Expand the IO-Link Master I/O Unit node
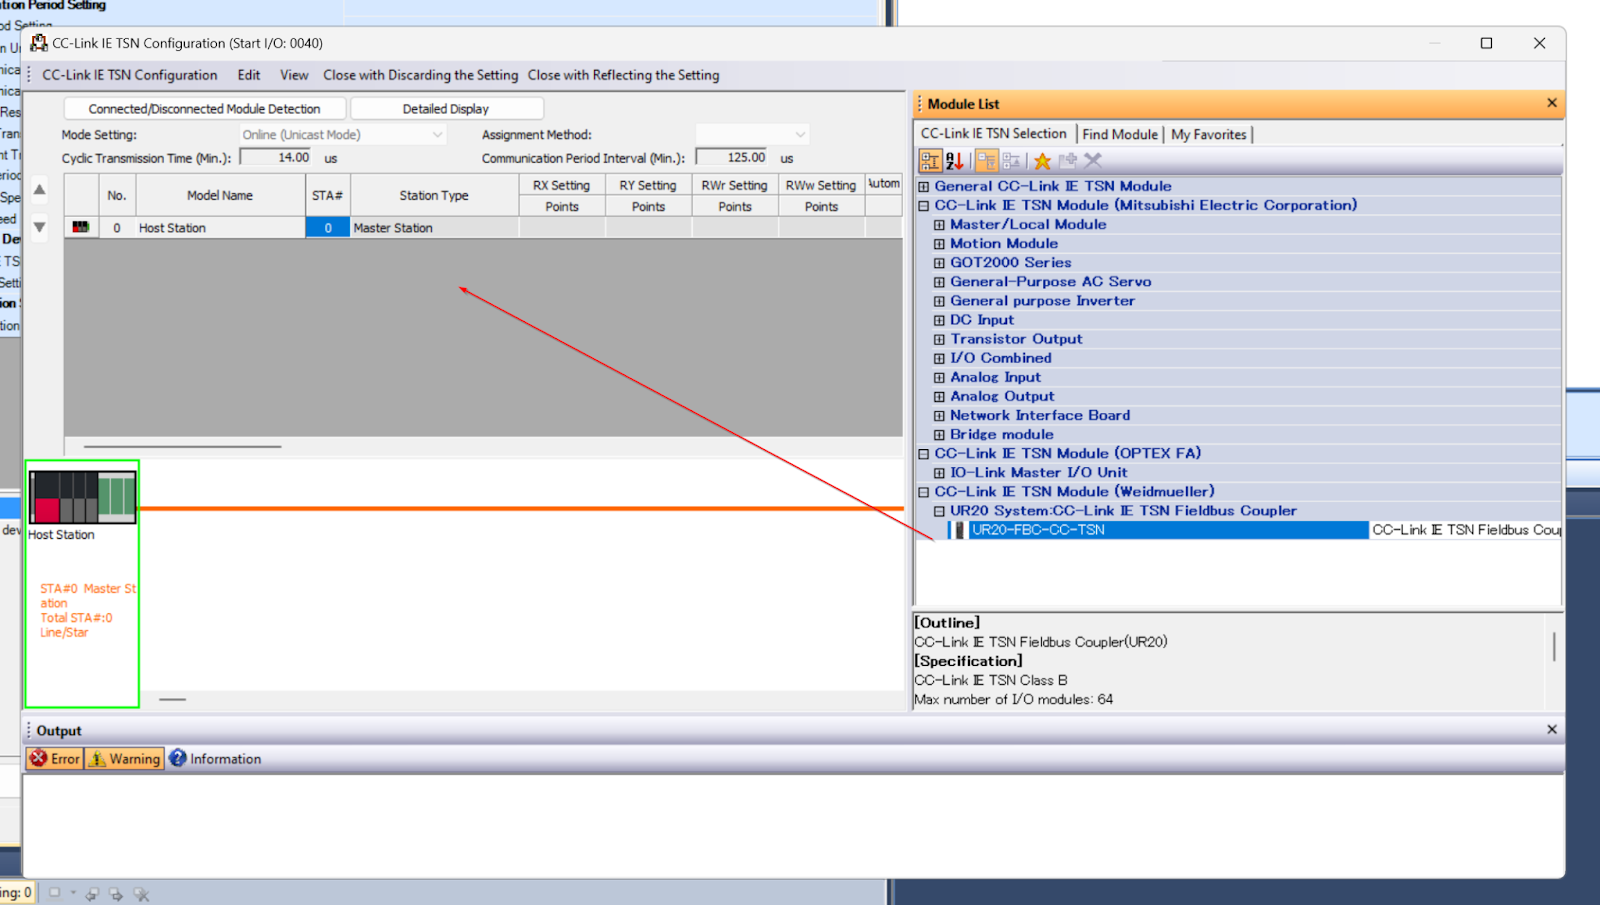This screenshot has width=1600, height=905. 939,473
